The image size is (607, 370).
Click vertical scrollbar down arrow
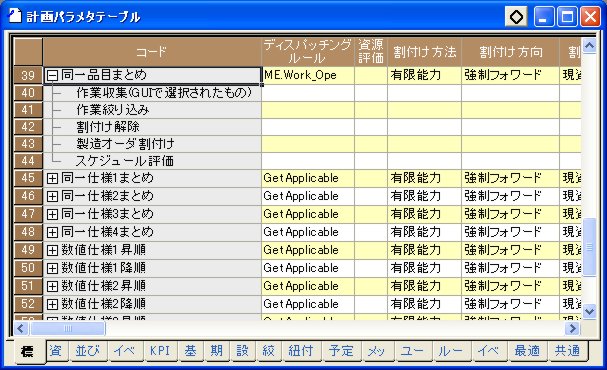589,311
